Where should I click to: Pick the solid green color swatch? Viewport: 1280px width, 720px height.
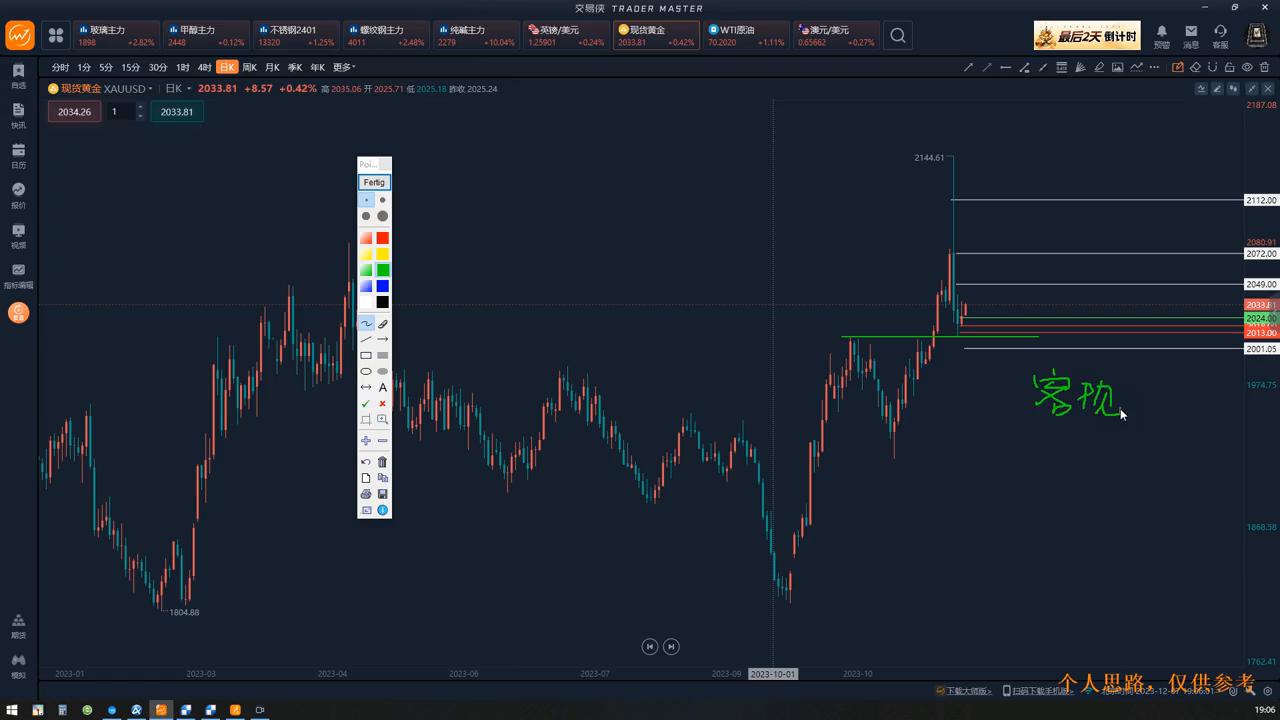[x=383, y=270]
